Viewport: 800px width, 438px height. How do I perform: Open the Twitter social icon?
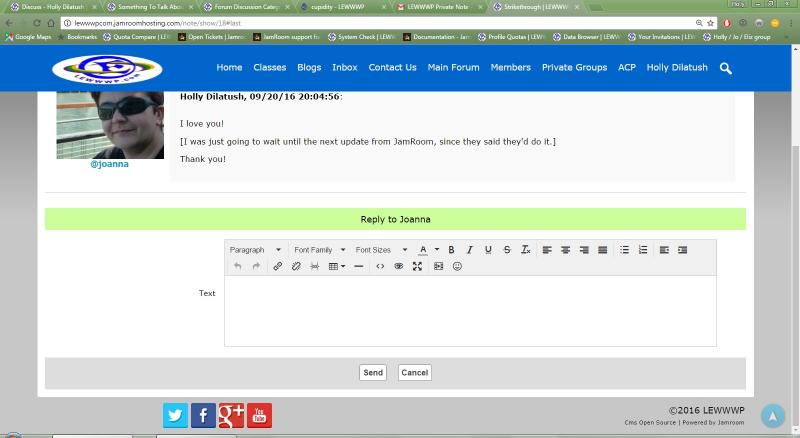point(176,415)
